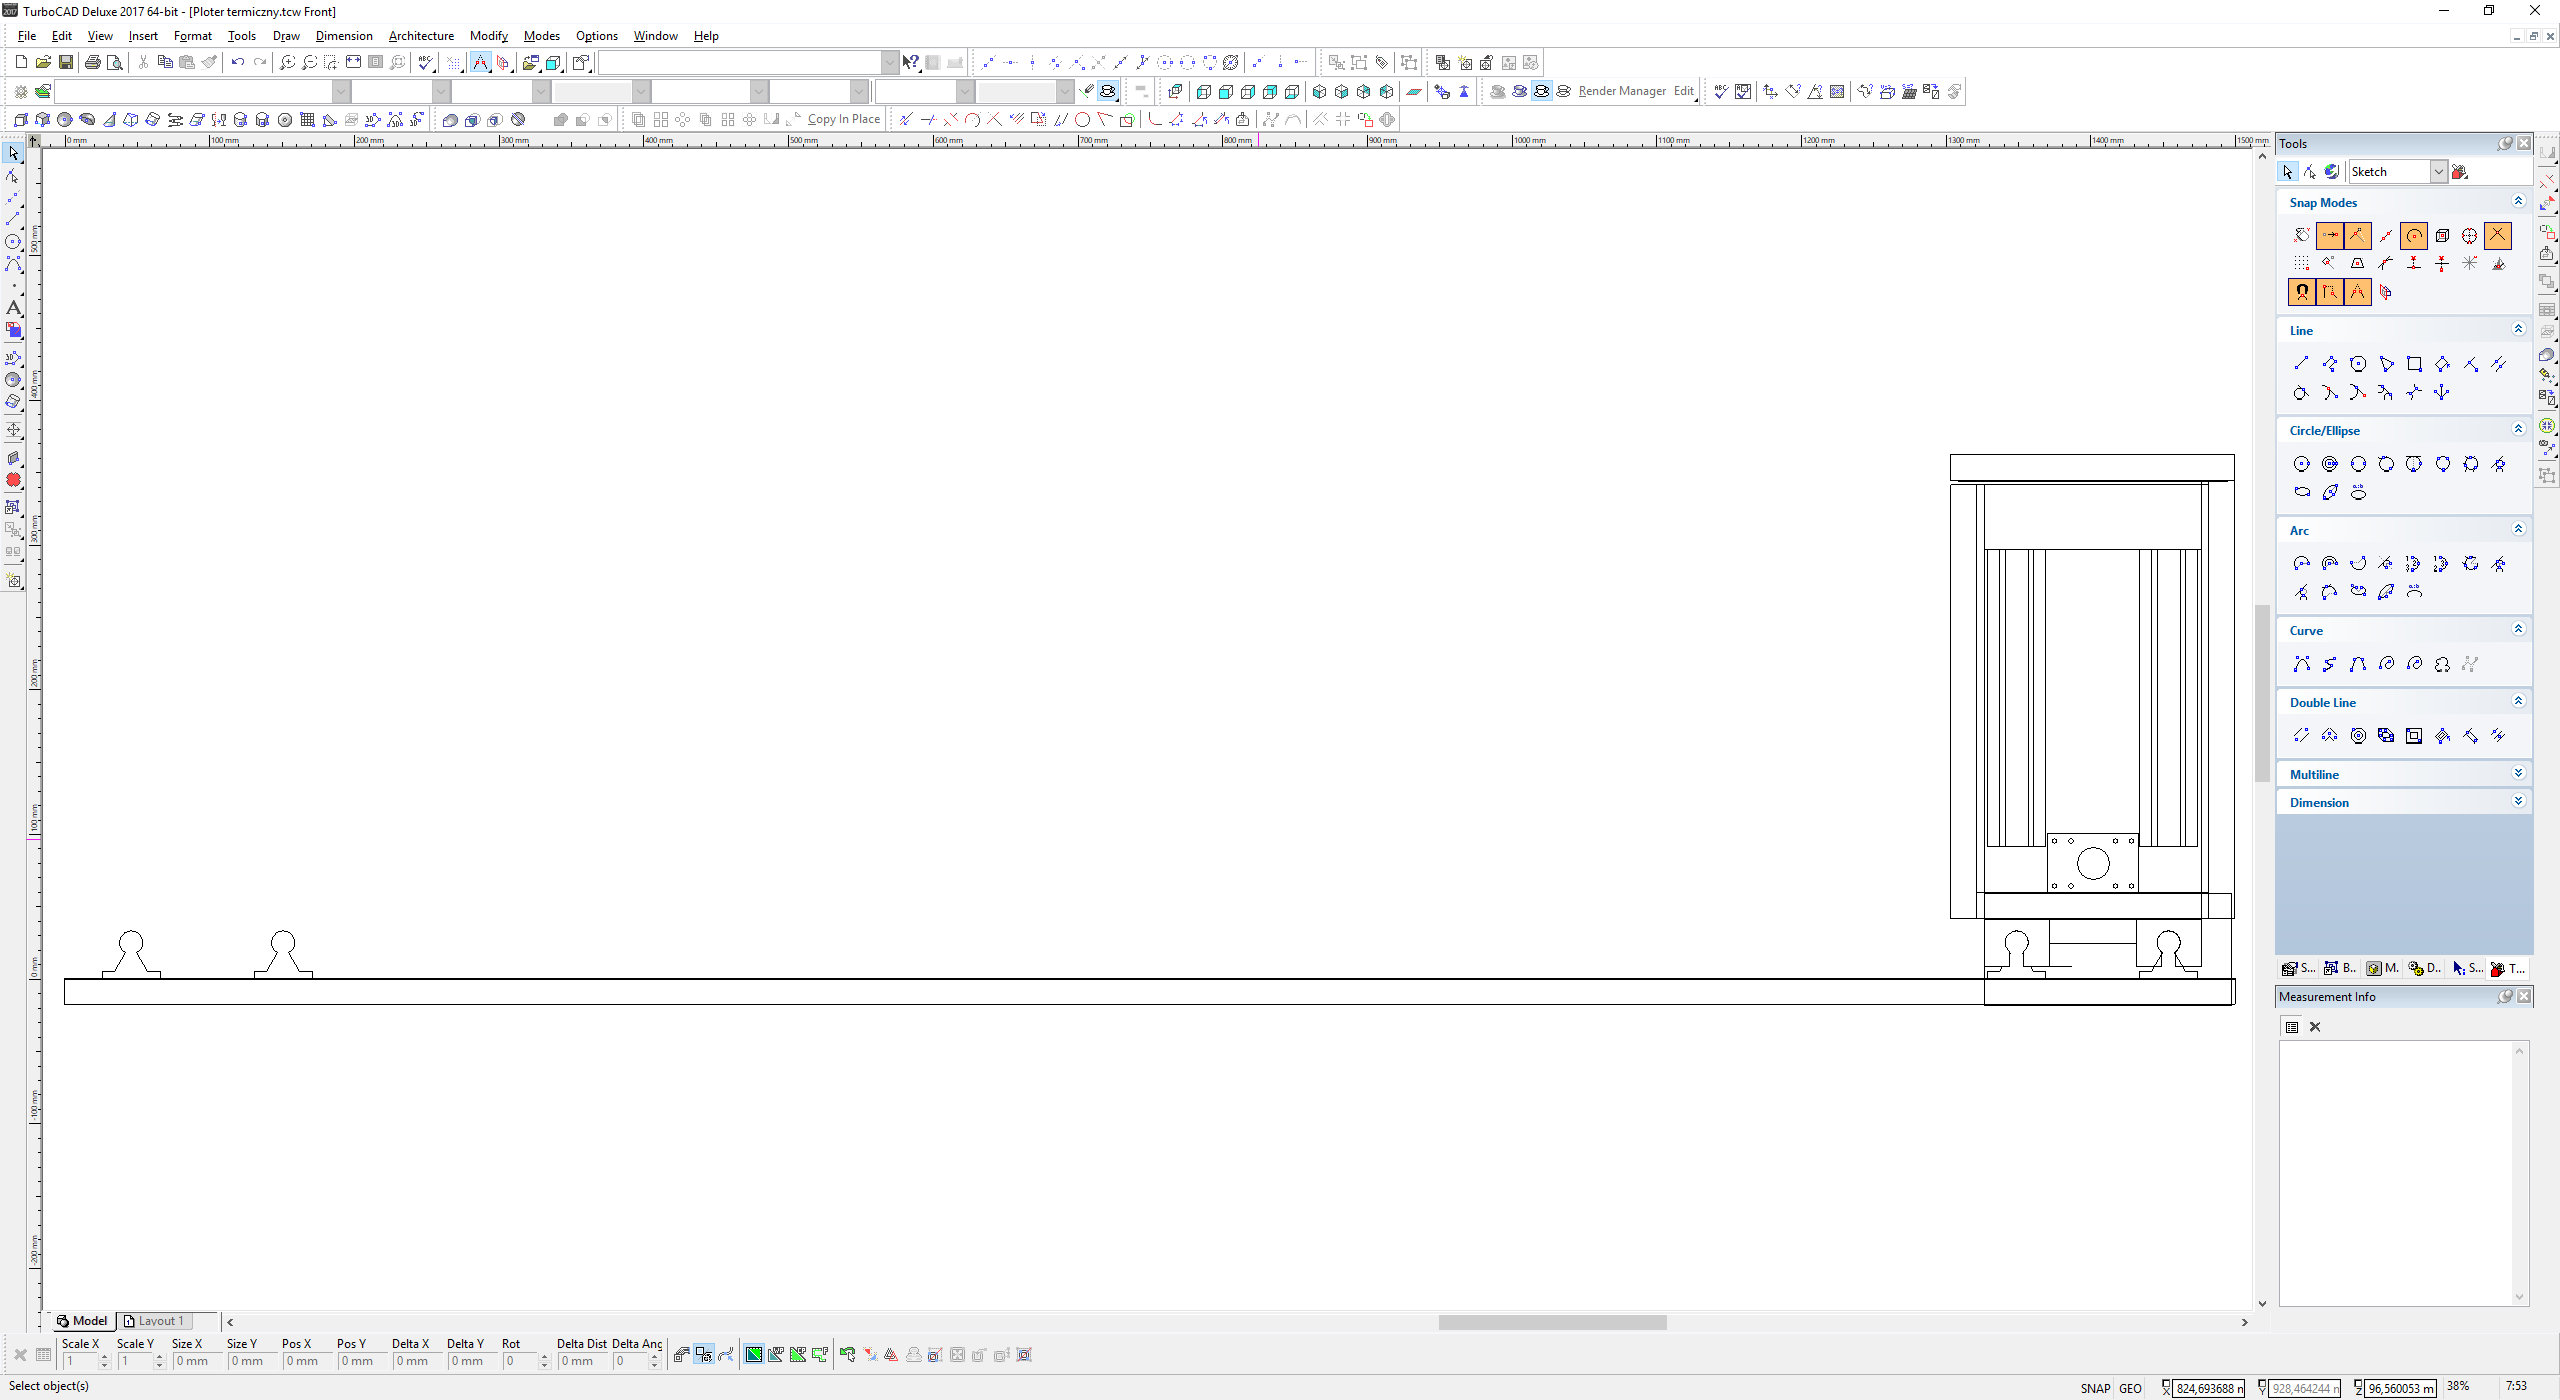Open the Architecture menu
The image size is (2560, 1400).
pos(421,36)
